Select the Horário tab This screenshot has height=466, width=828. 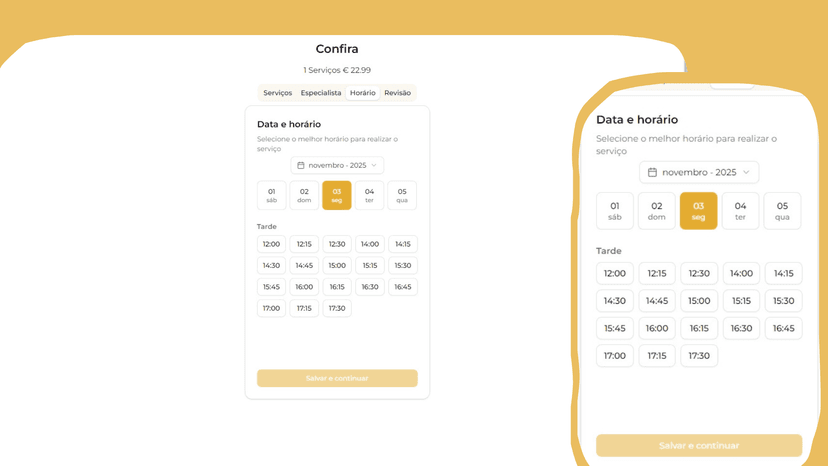(x=362, y=93)
